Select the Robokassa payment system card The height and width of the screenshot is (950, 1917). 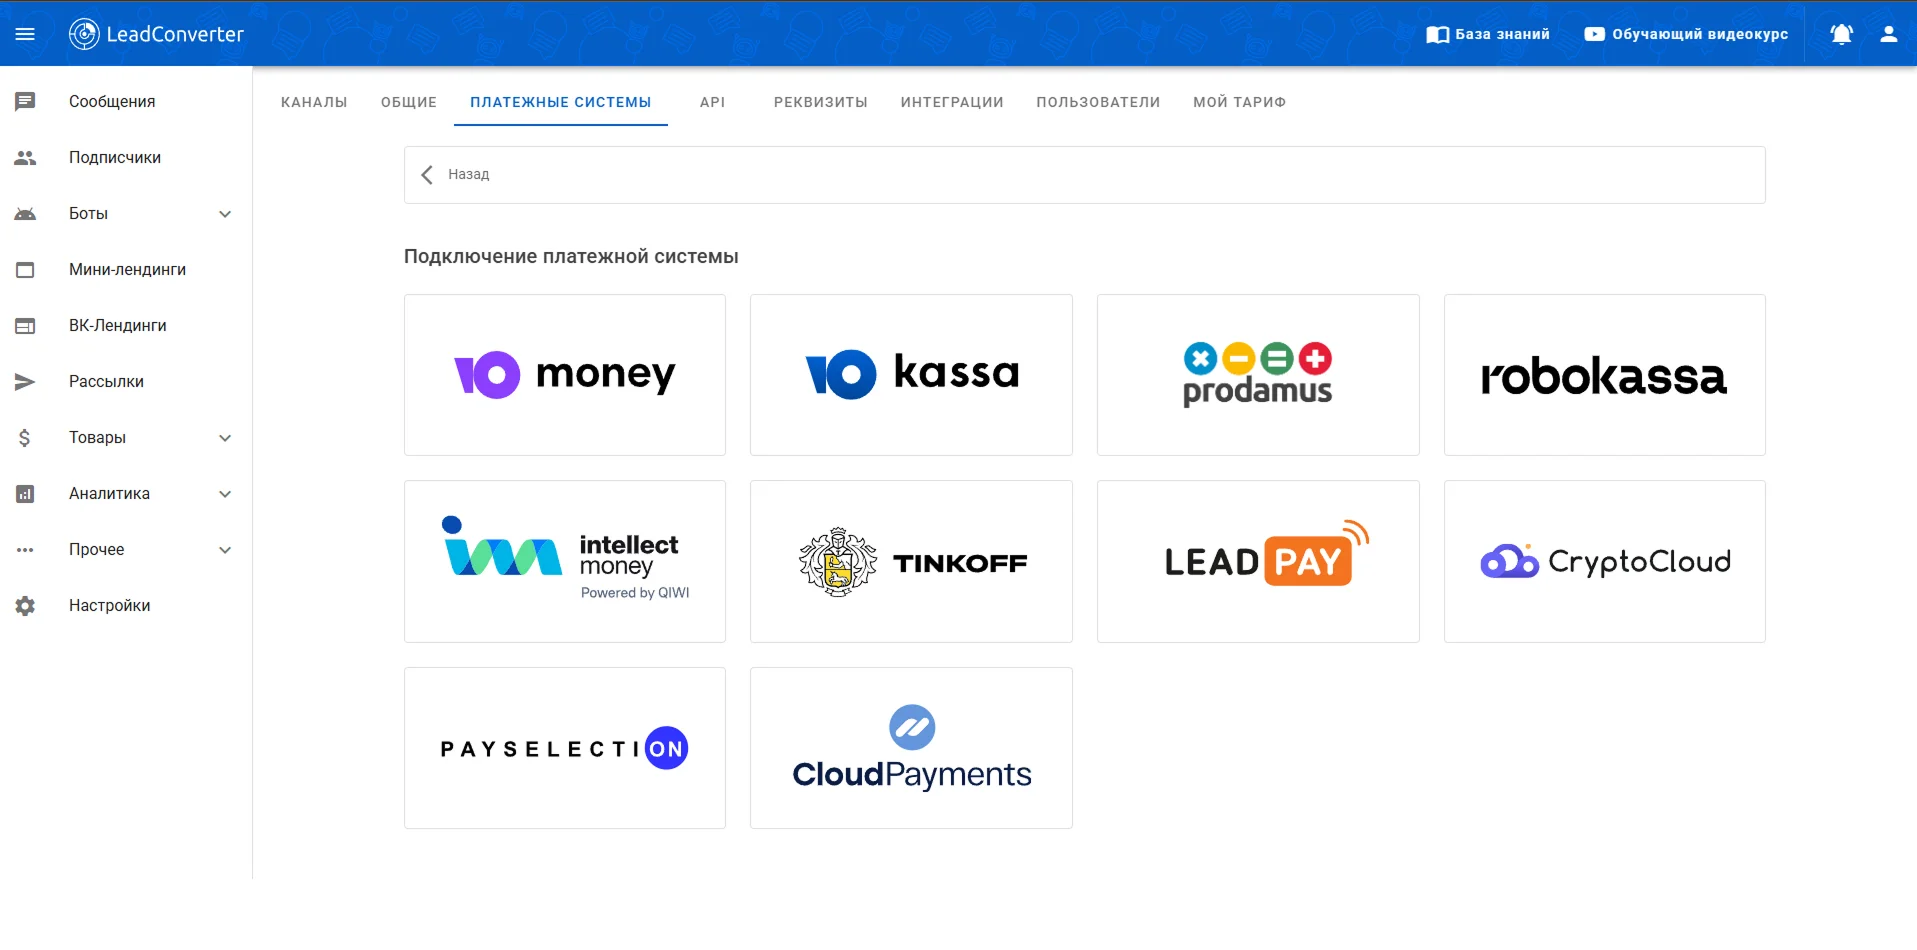(x=1604, y=375)
